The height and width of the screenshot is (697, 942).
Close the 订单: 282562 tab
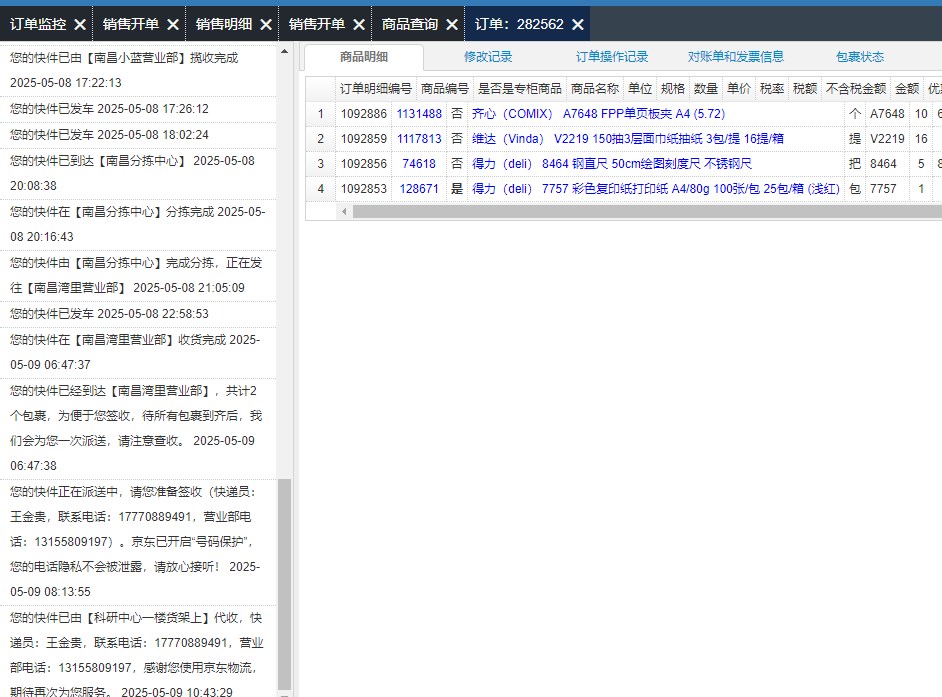coord(578,25)
